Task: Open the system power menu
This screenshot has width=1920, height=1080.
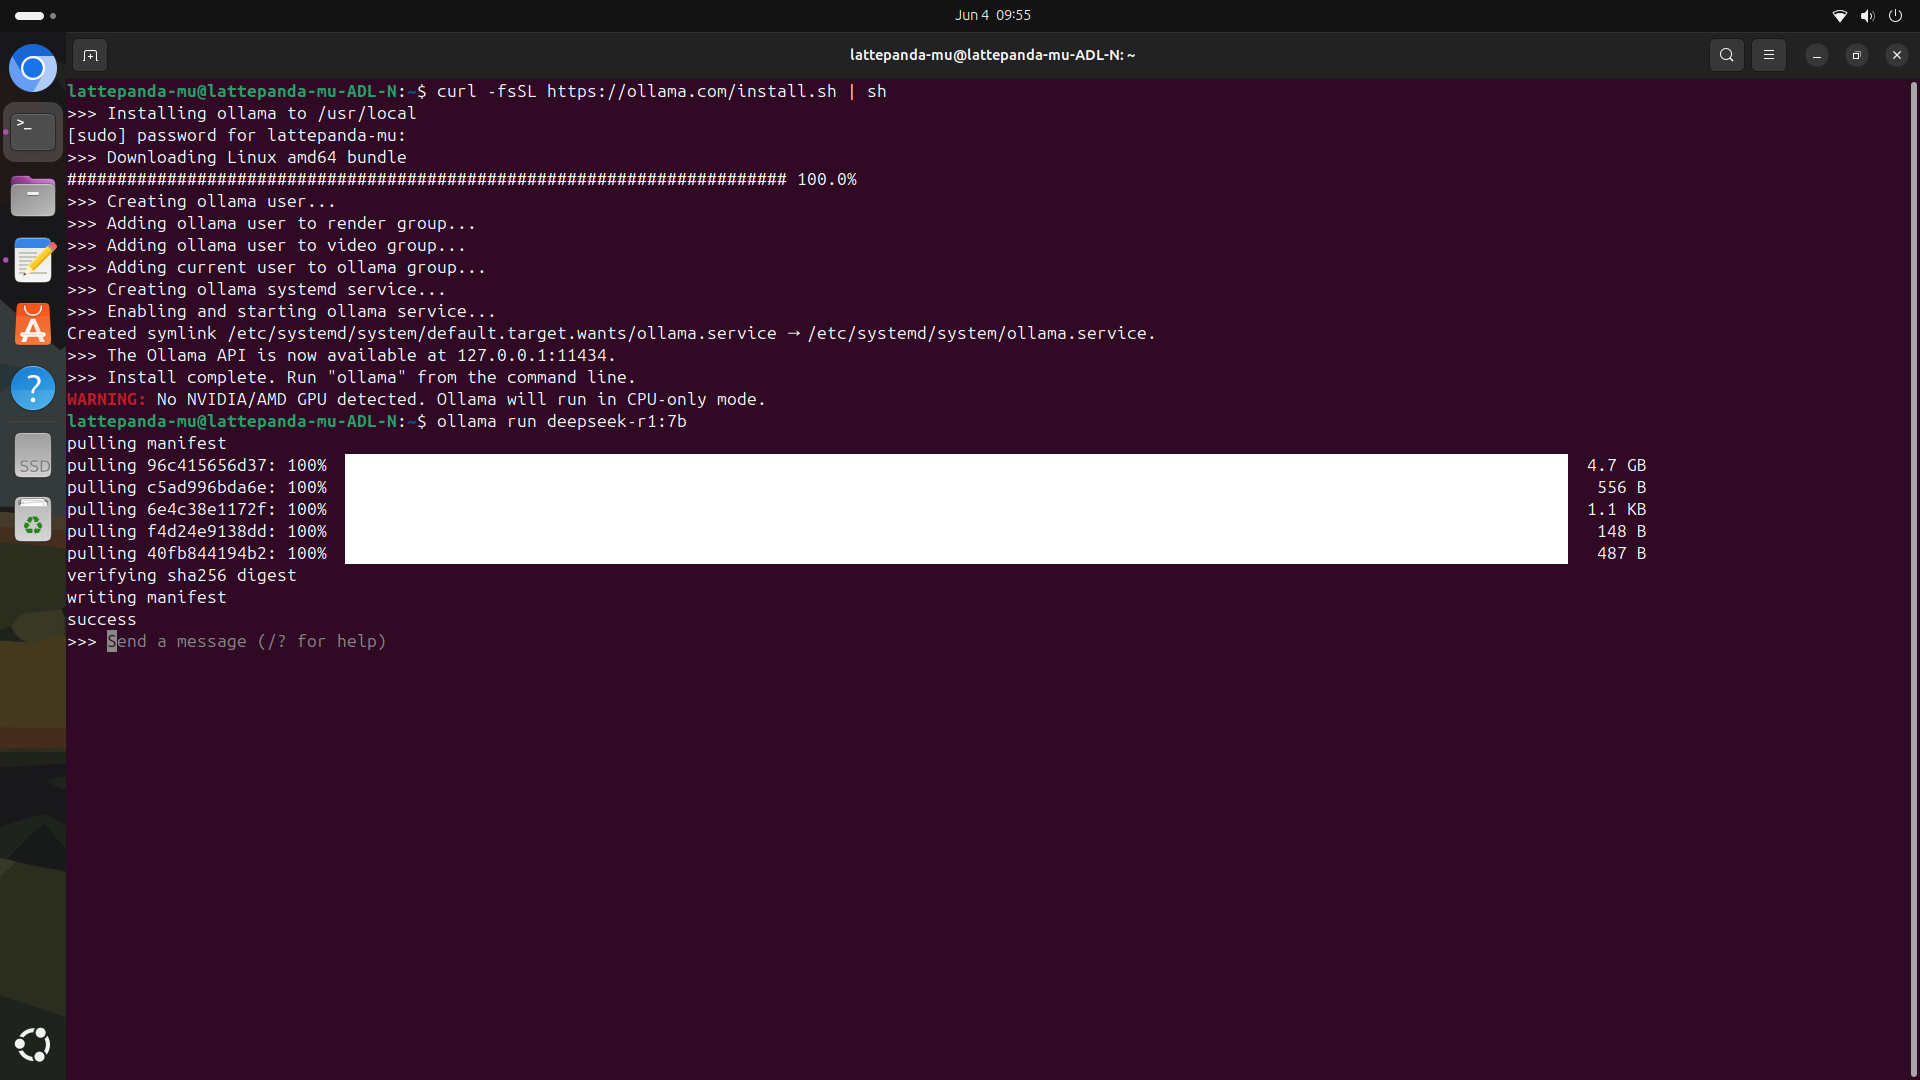Action: click(1894, 15)
